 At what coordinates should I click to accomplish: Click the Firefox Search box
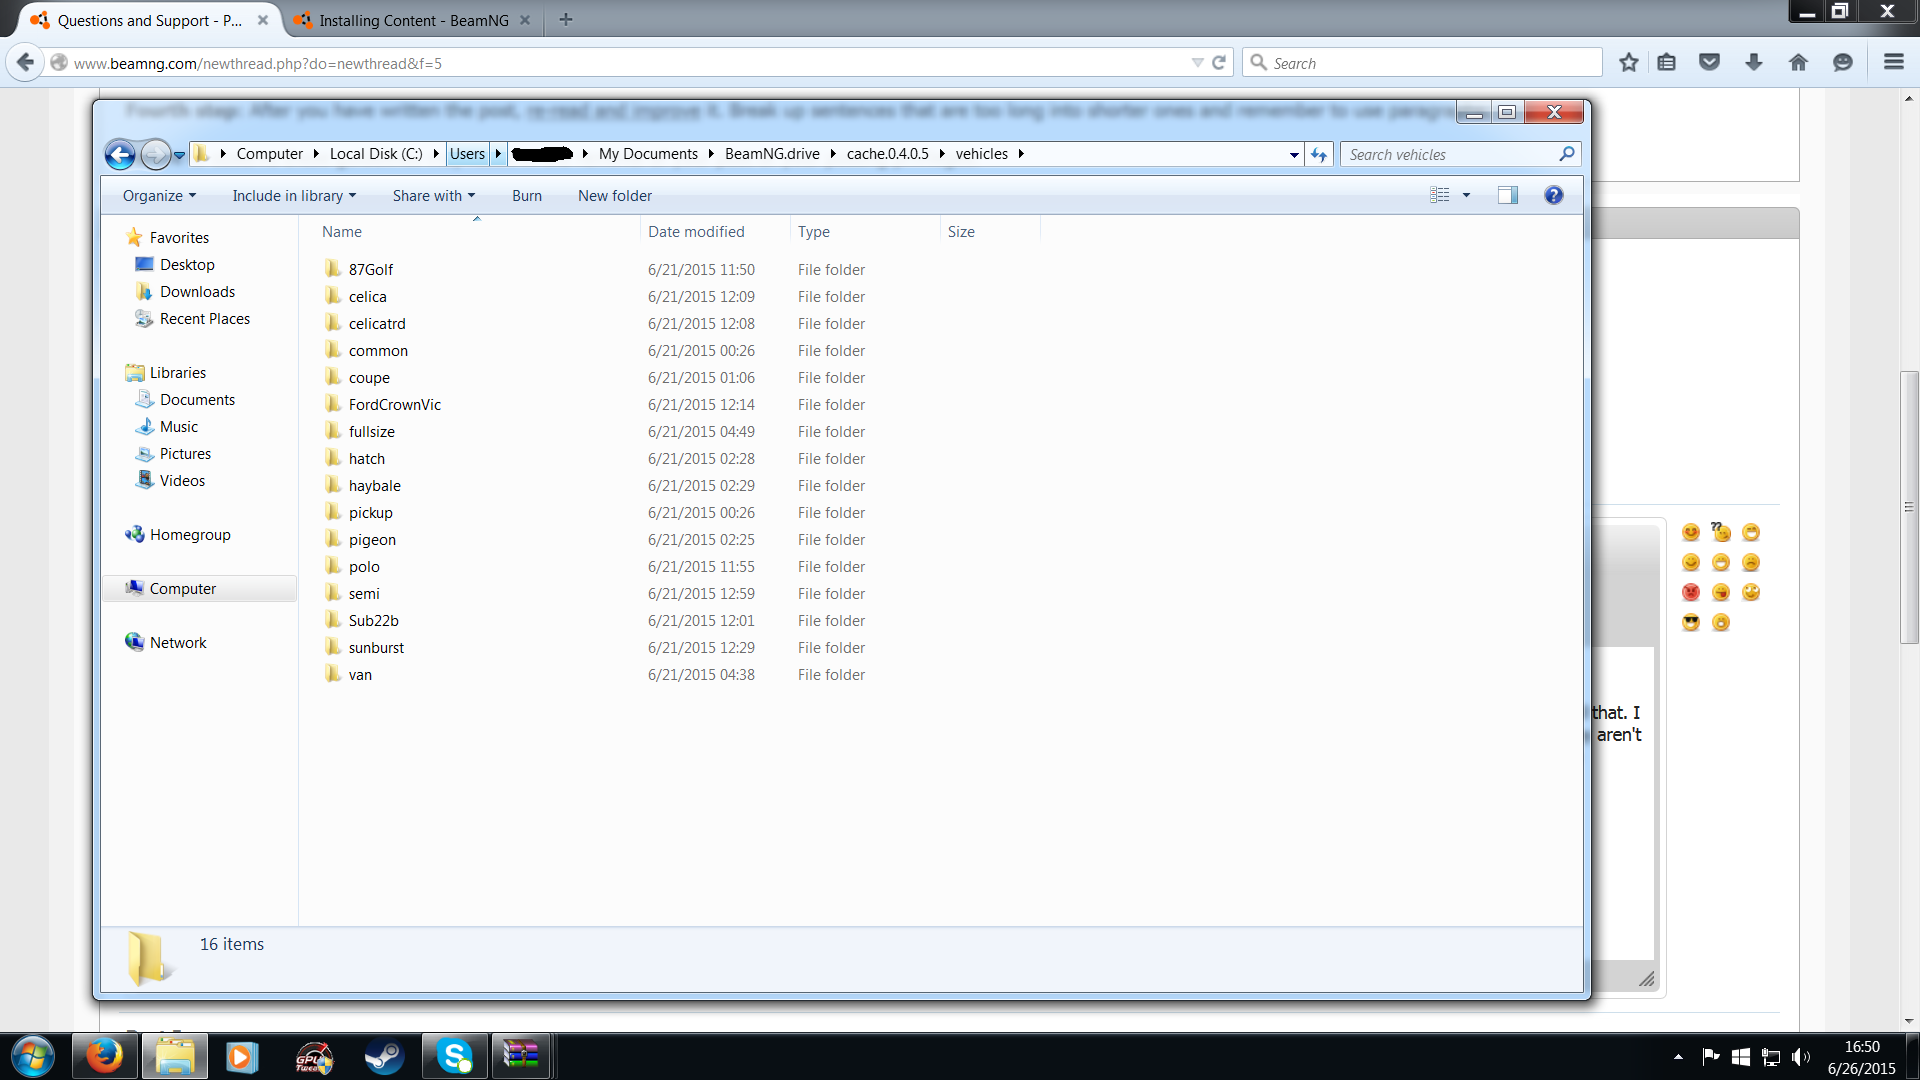[1422, 63]
